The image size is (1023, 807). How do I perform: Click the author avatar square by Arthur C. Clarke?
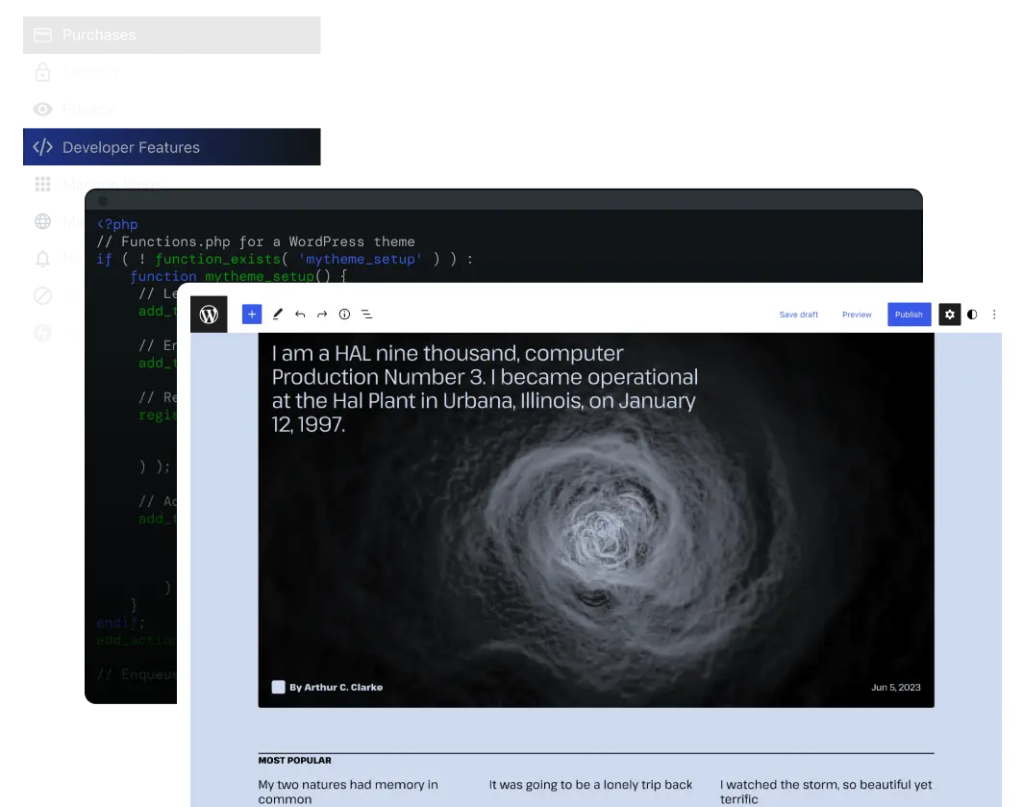click(x=279, y=687)
